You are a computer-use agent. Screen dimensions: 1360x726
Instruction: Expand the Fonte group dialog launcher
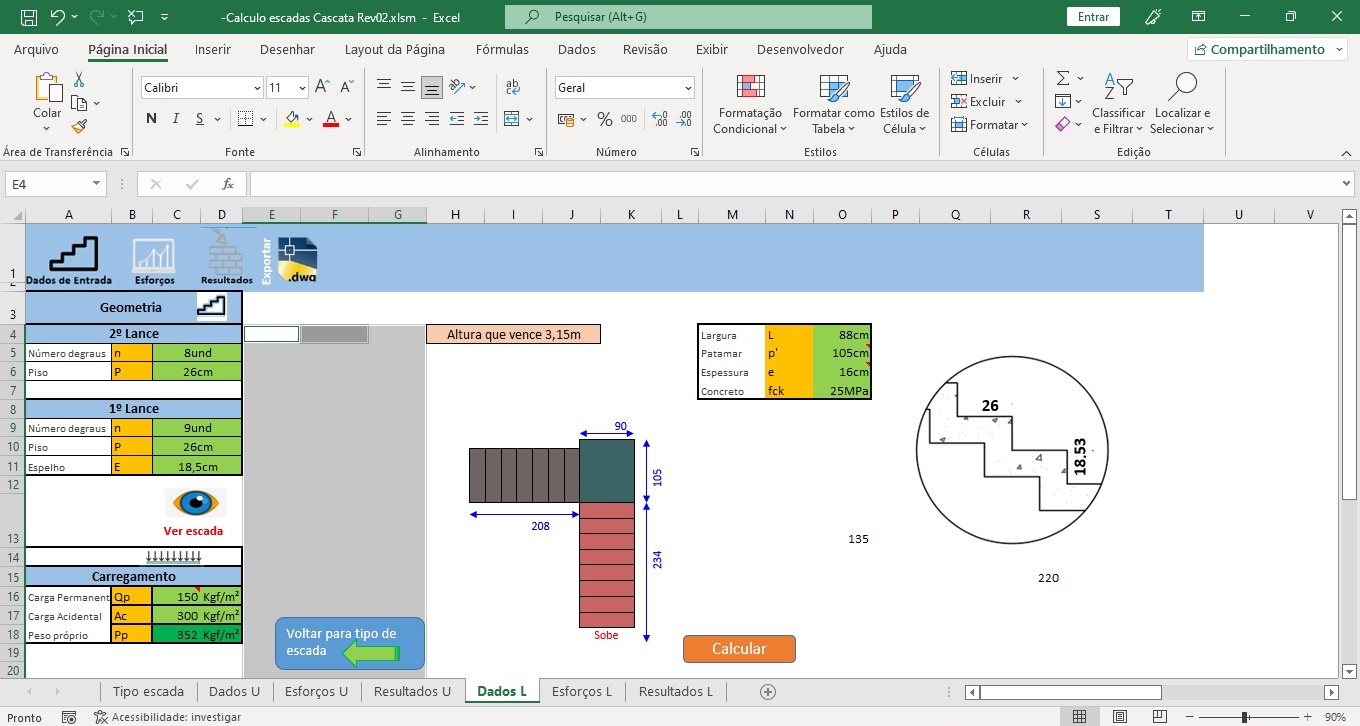[357, 152]
